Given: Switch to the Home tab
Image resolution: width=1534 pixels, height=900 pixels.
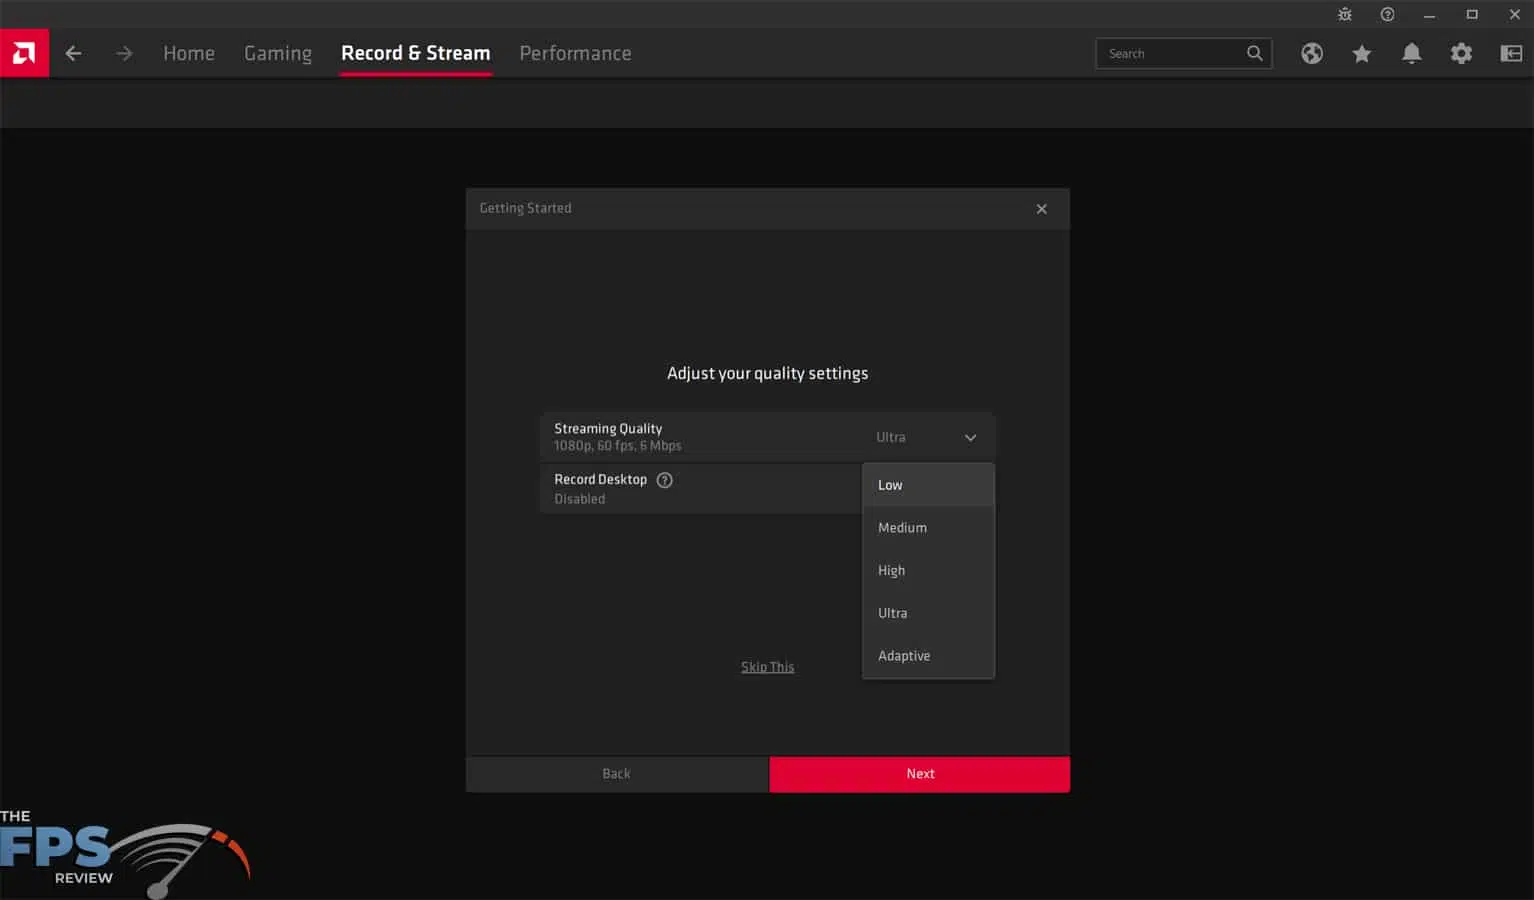Looking at the screenshot, I should pyautogui.click(x=189, y=53).
